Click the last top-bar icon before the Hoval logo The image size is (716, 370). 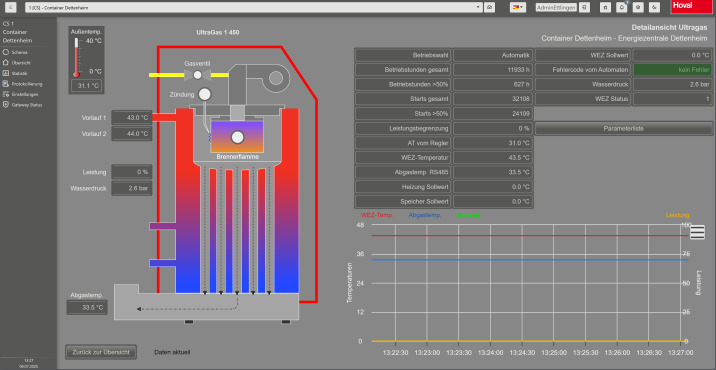[655, 7]
